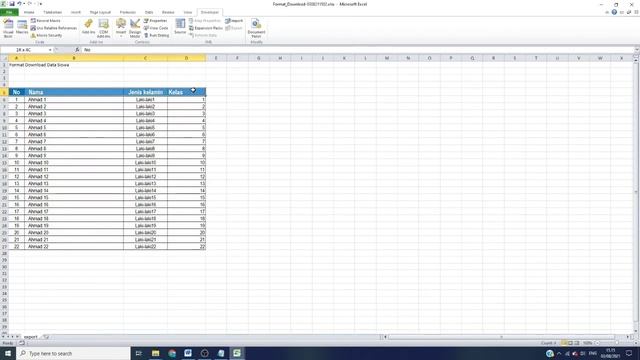Open the notification center

click(x=629, y=353)
